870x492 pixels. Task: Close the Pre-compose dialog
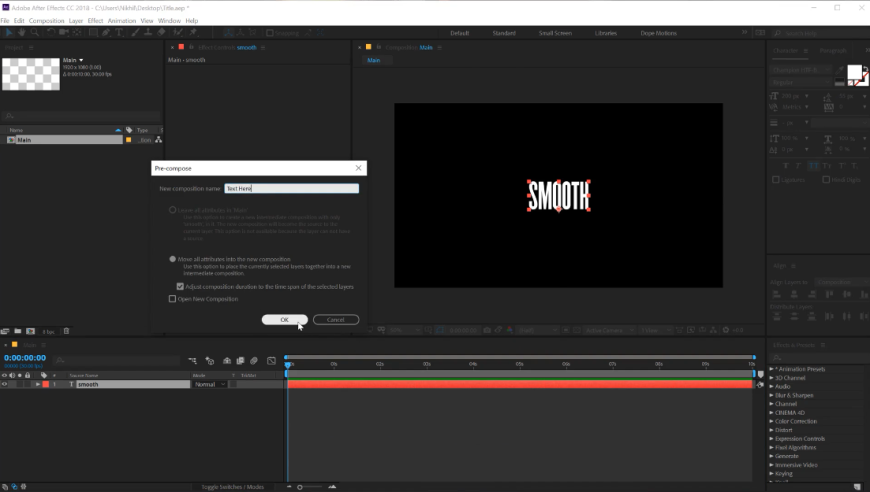pos(358,168)
